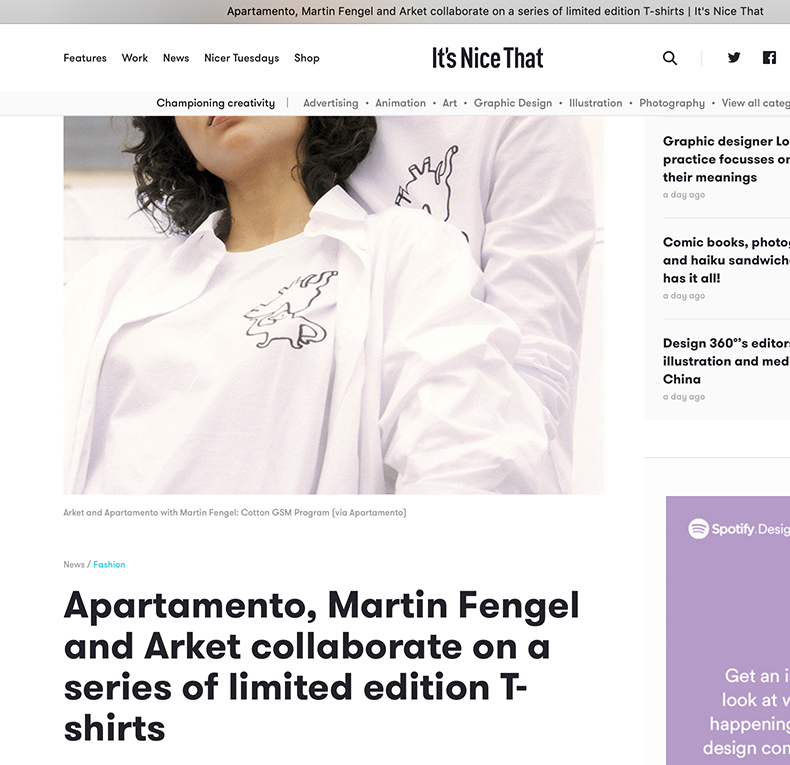This screenshot has width=790, height=765.
Task: Visit the Twitter bird icon link
Action: pyautogui.click(x=734, y=57)
